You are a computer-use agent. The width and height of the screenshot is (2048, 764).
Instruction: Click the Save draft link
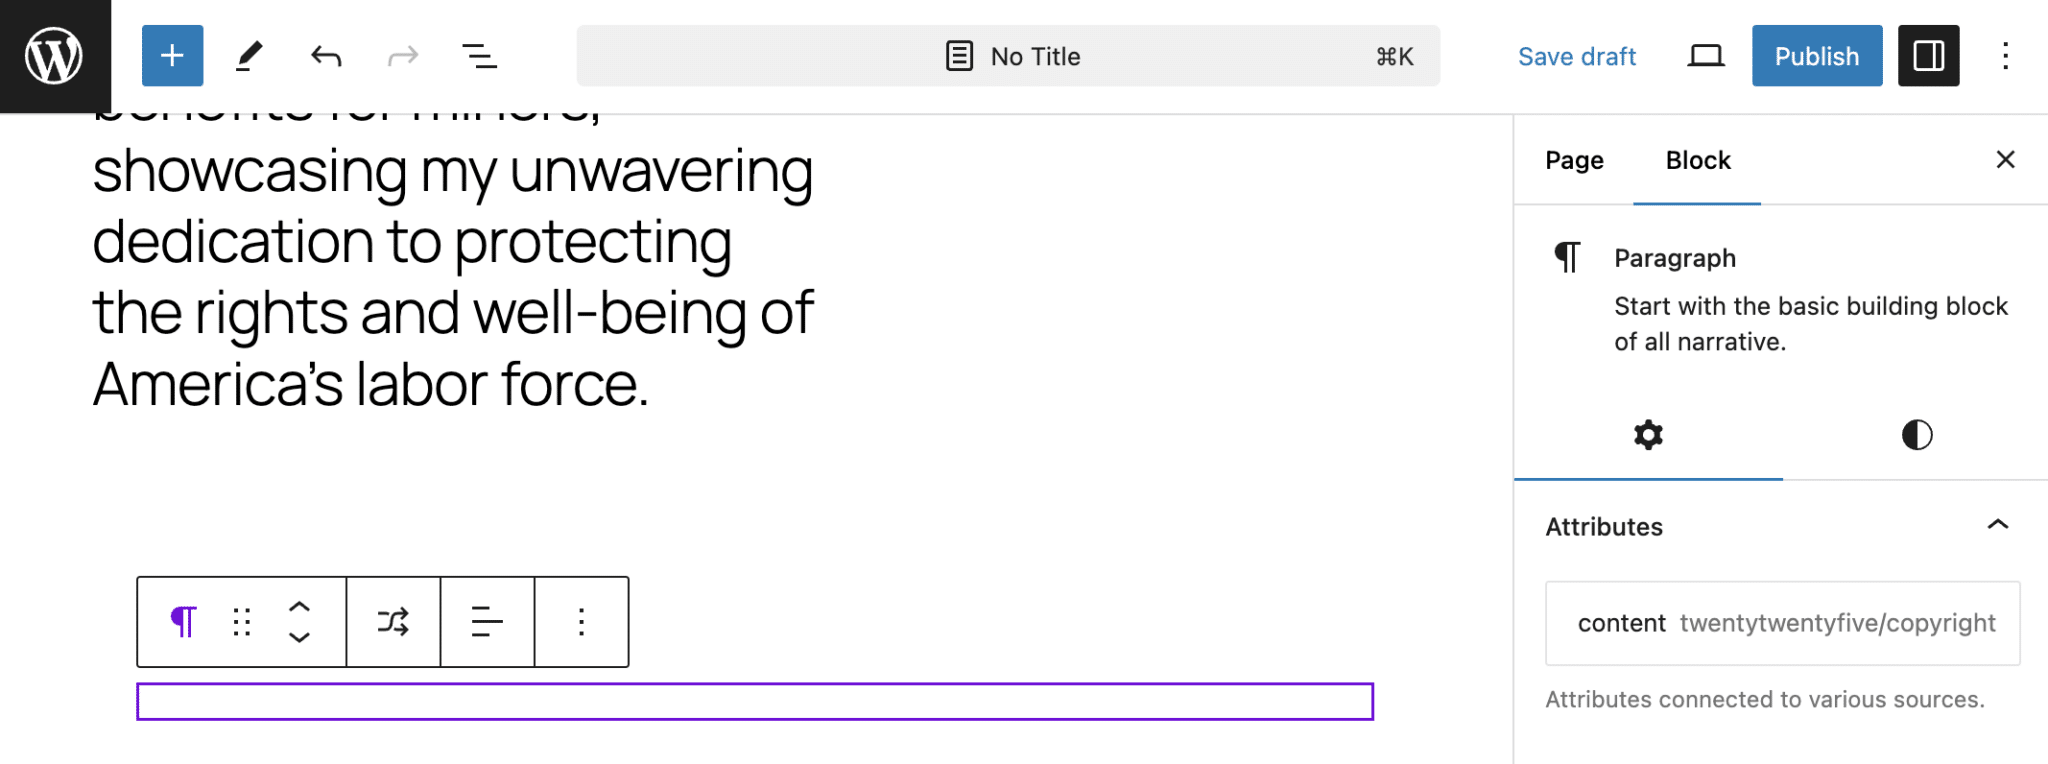tap(1576, 56)
